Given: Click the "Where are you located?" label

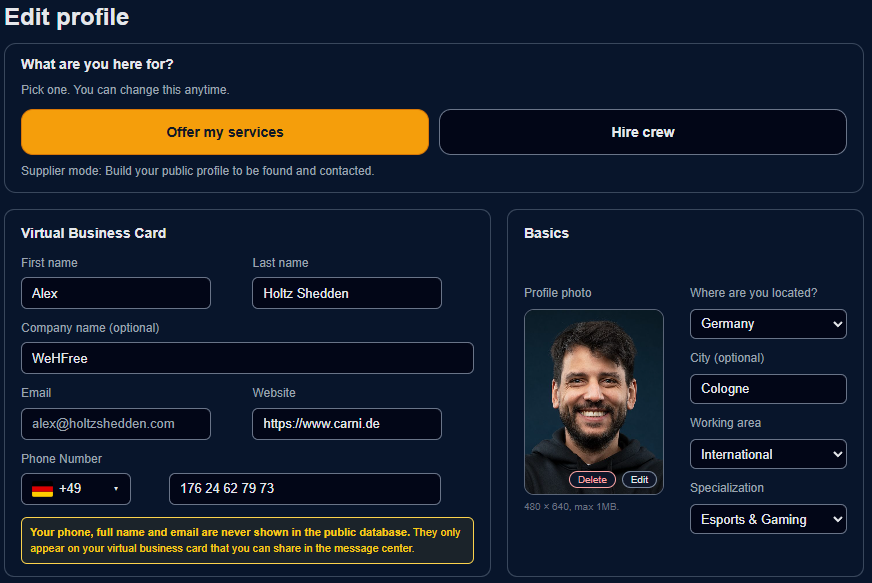Looking at the screenshot, I should coord(753,293).
